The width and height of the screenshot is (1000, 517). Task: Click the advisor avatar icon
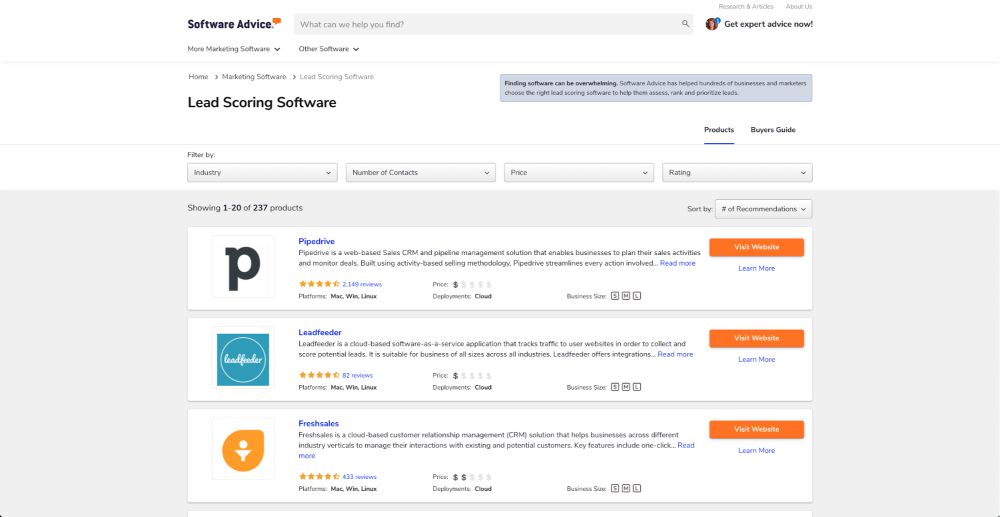point(712,24)
